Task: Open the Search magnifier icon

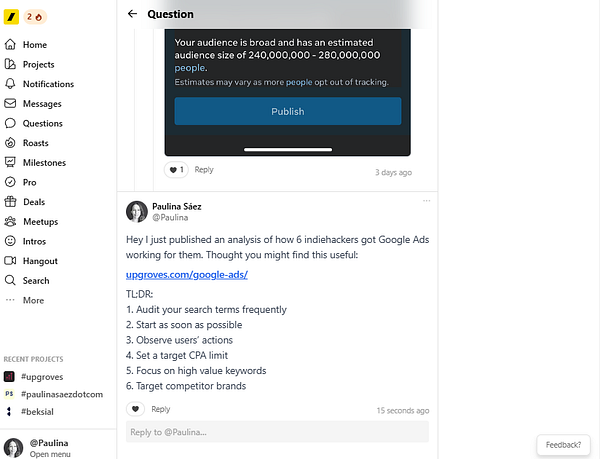Action: pos(11,281)
